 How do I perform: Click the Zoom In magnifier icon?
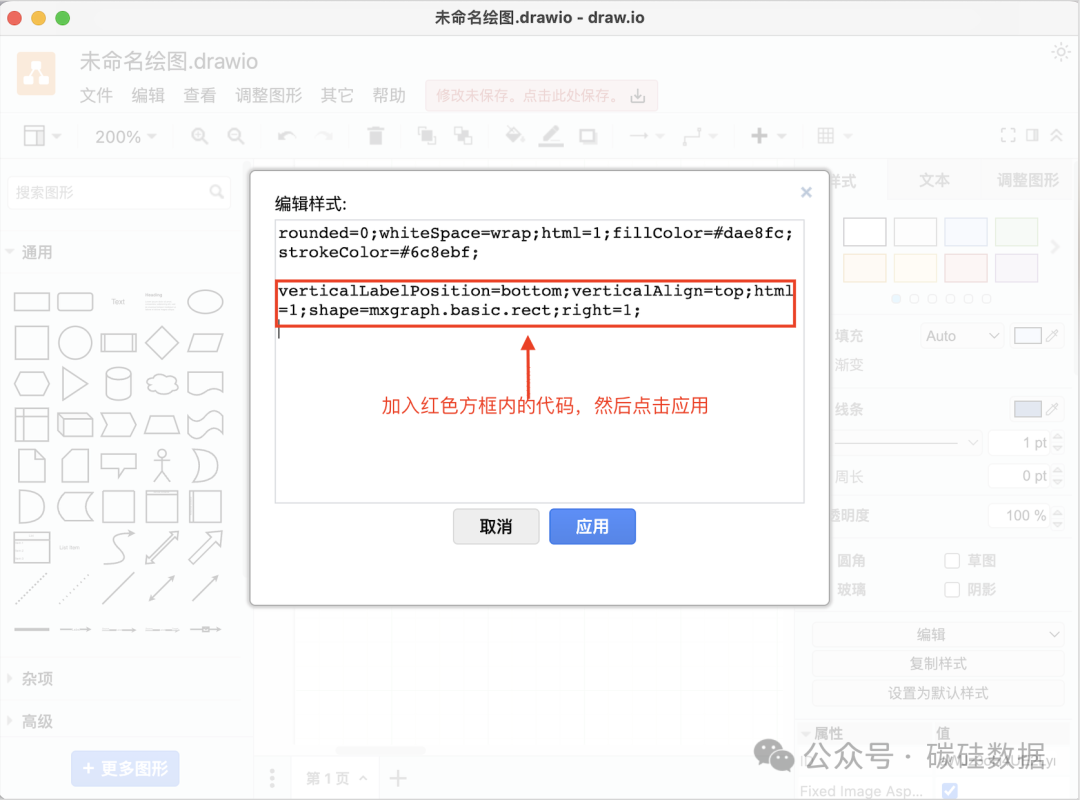200,135
